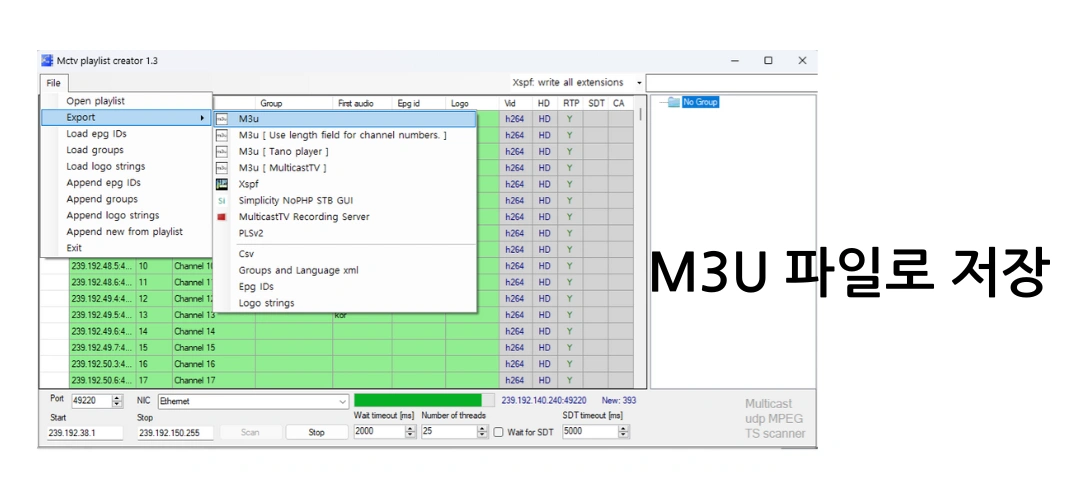This screenshot has height=500, width=1080.
Task: Click the RTP column header
Action: (570, 103)
